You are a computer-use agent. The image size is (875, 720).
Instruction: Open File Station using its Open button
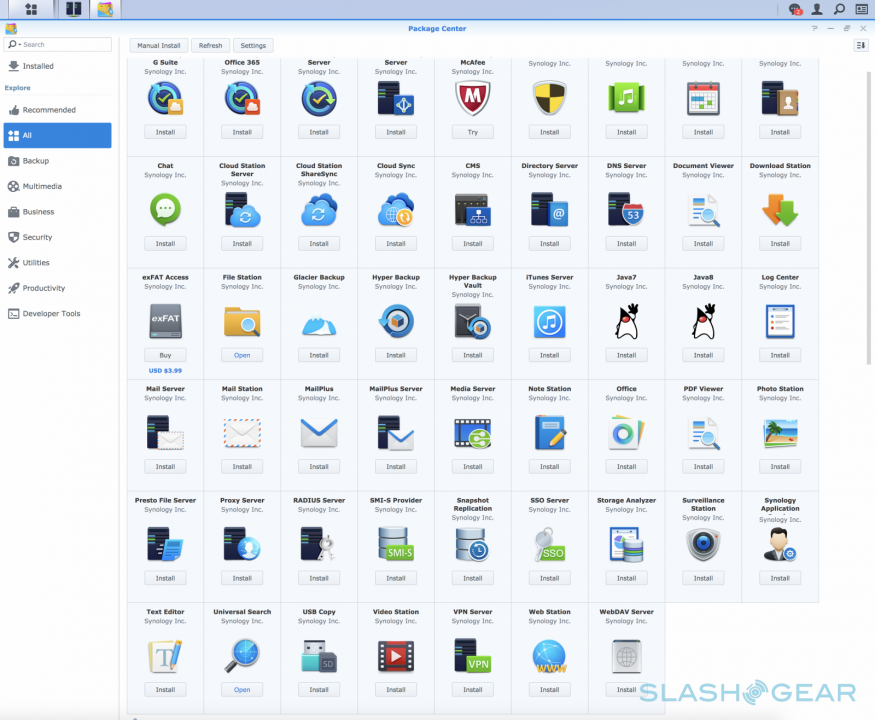tap(242, 354)
